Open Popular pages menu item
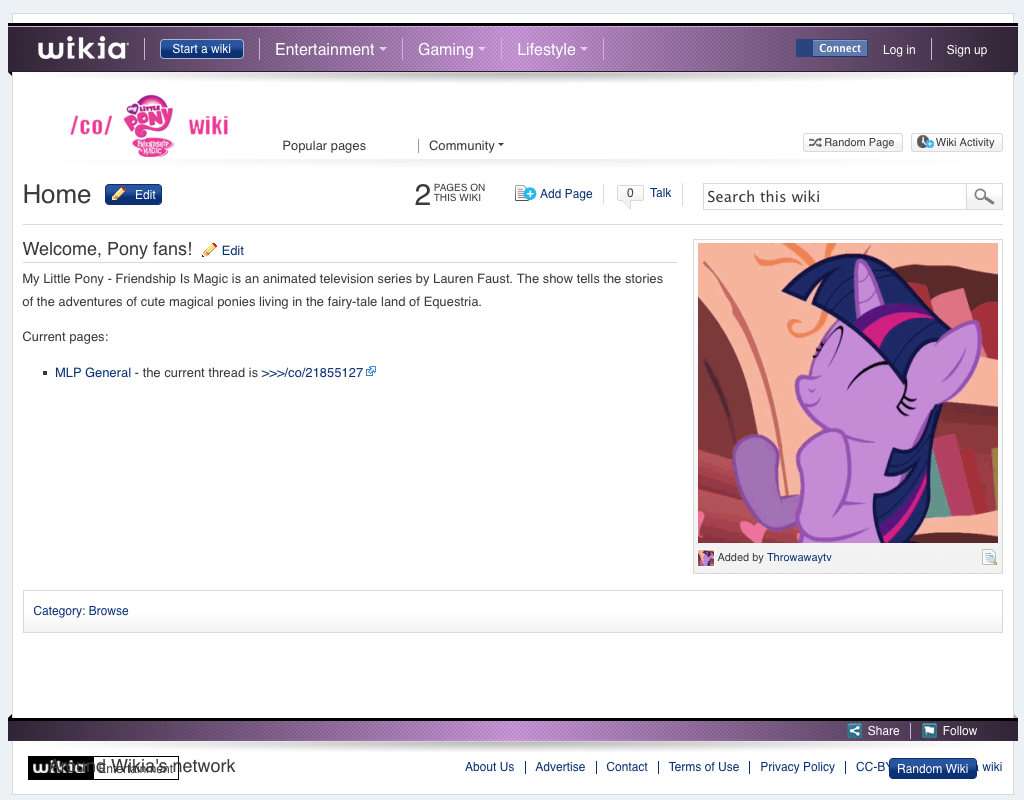The height and width of the screenshot is (800, 1024). pyautogui.click(x=324, y=145)
